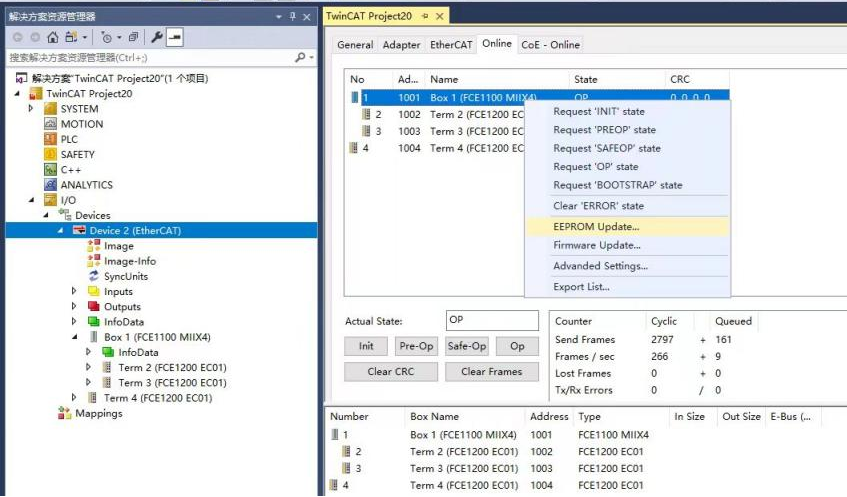Select the SAFETY node icon

[50, 154]
